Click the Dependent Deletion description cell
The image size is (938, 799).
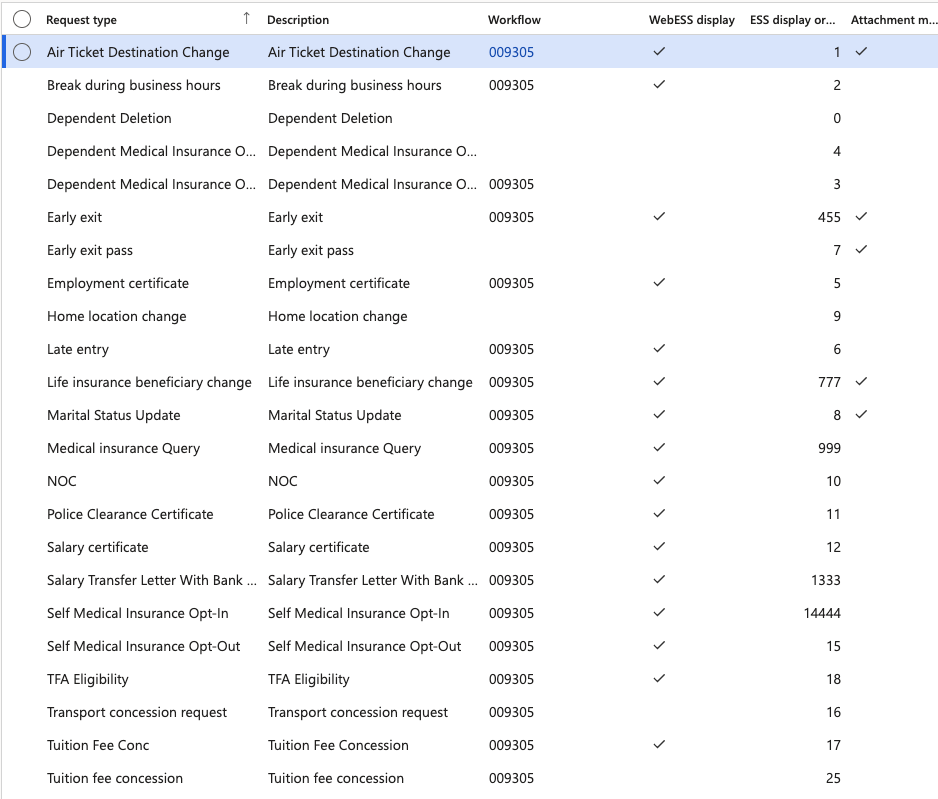(x=330, y=118)
